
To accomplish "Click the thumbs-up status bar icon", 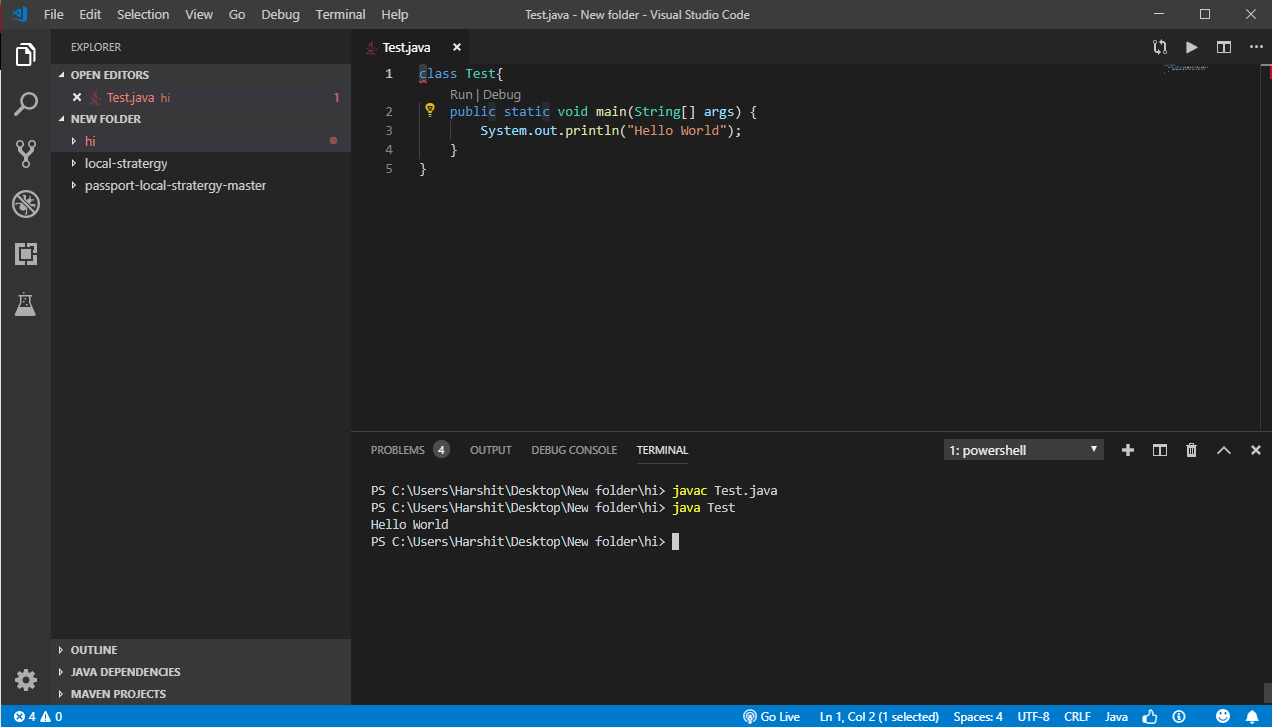I will [x=1150, y=716].
